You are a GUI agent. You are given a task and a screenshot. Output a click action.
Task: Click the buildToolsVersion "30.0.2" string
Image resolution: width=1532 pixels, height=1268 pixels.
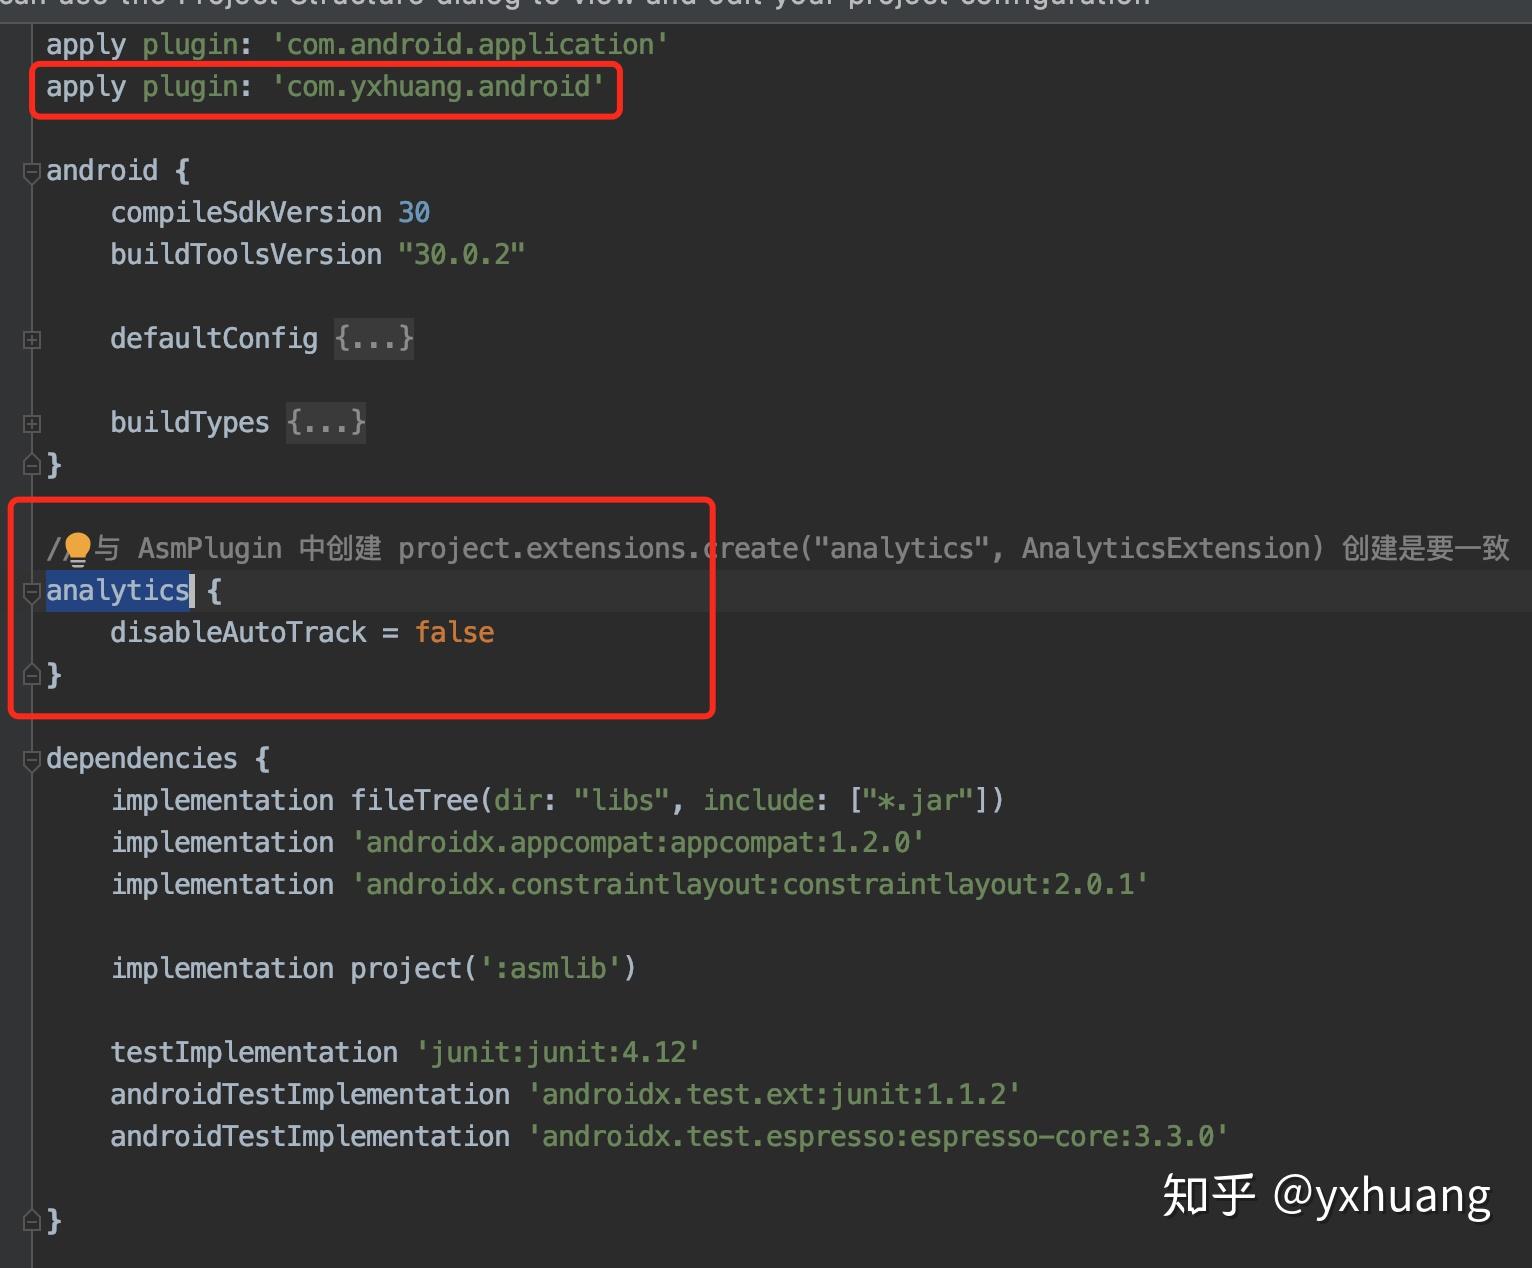[x=462, y=254]
